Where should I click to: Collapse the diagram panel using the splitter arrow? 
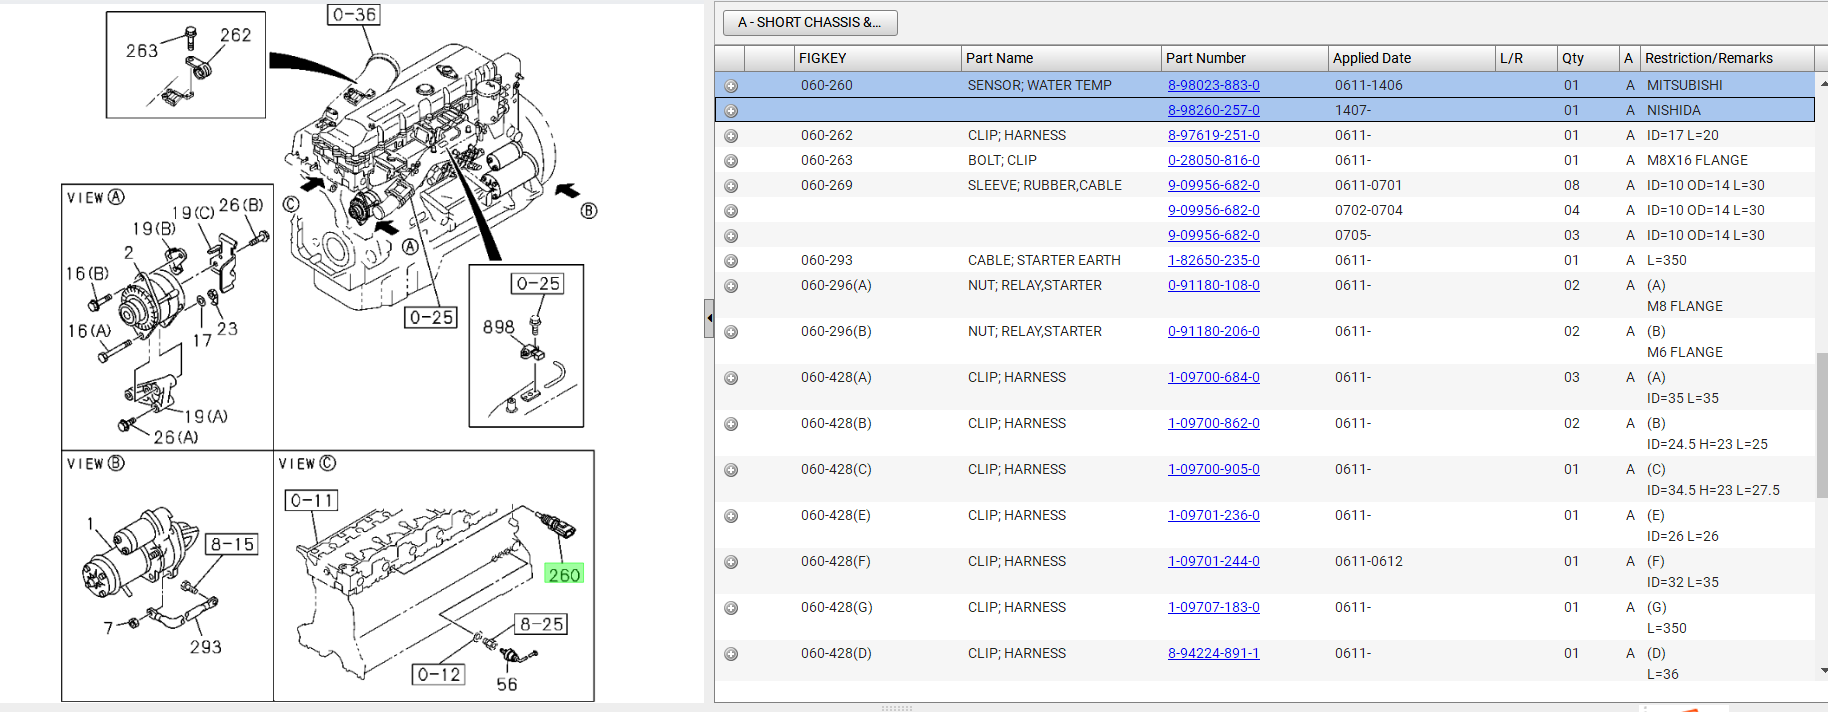click(x=709, y=318)
